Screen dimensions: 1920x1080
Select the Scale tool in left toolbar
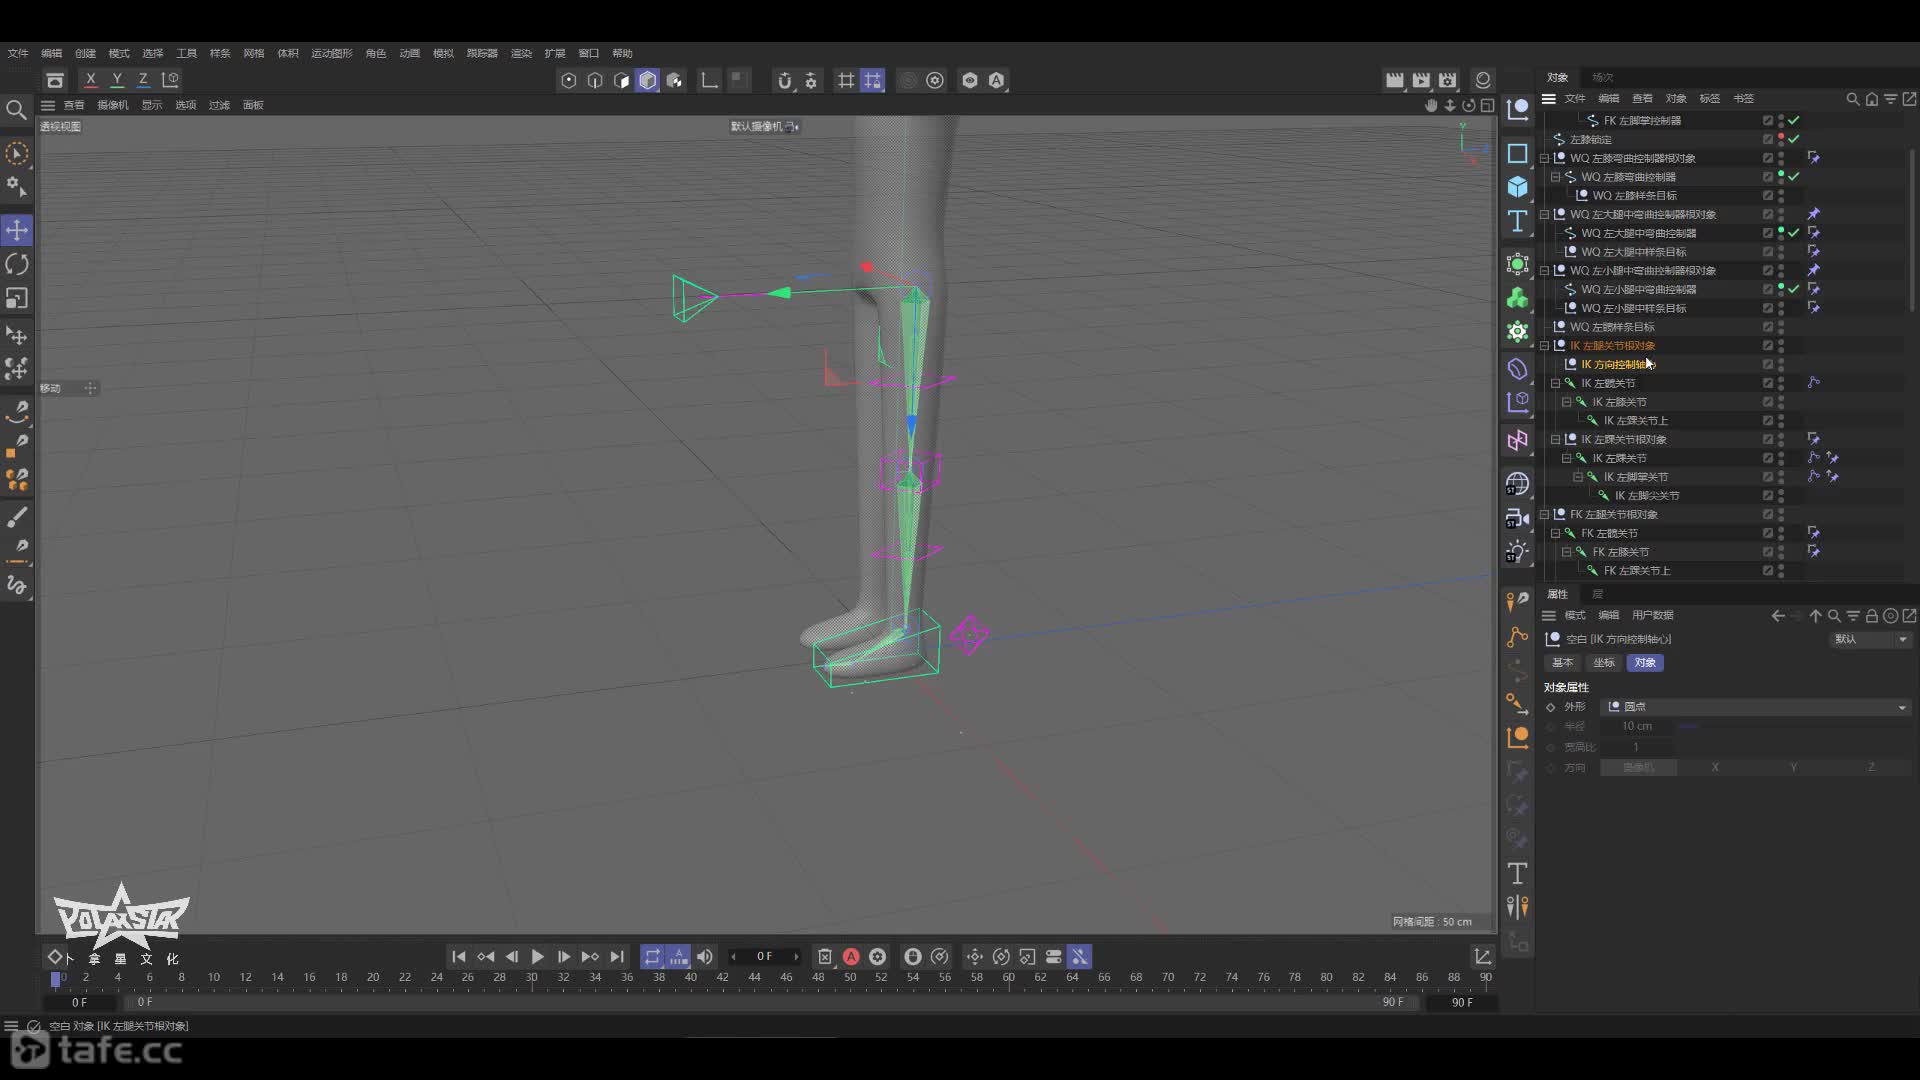pyautogui.click(x=17, y=298)
